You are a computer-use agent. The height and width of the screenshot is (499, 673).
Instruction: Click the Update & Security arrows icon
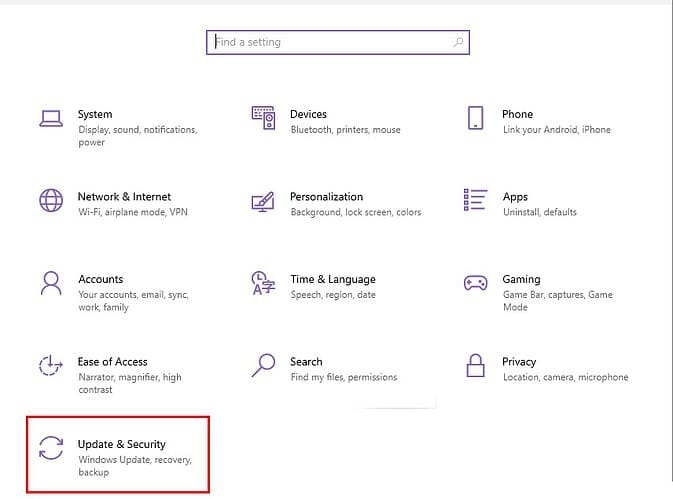click(x=51, y=448)
